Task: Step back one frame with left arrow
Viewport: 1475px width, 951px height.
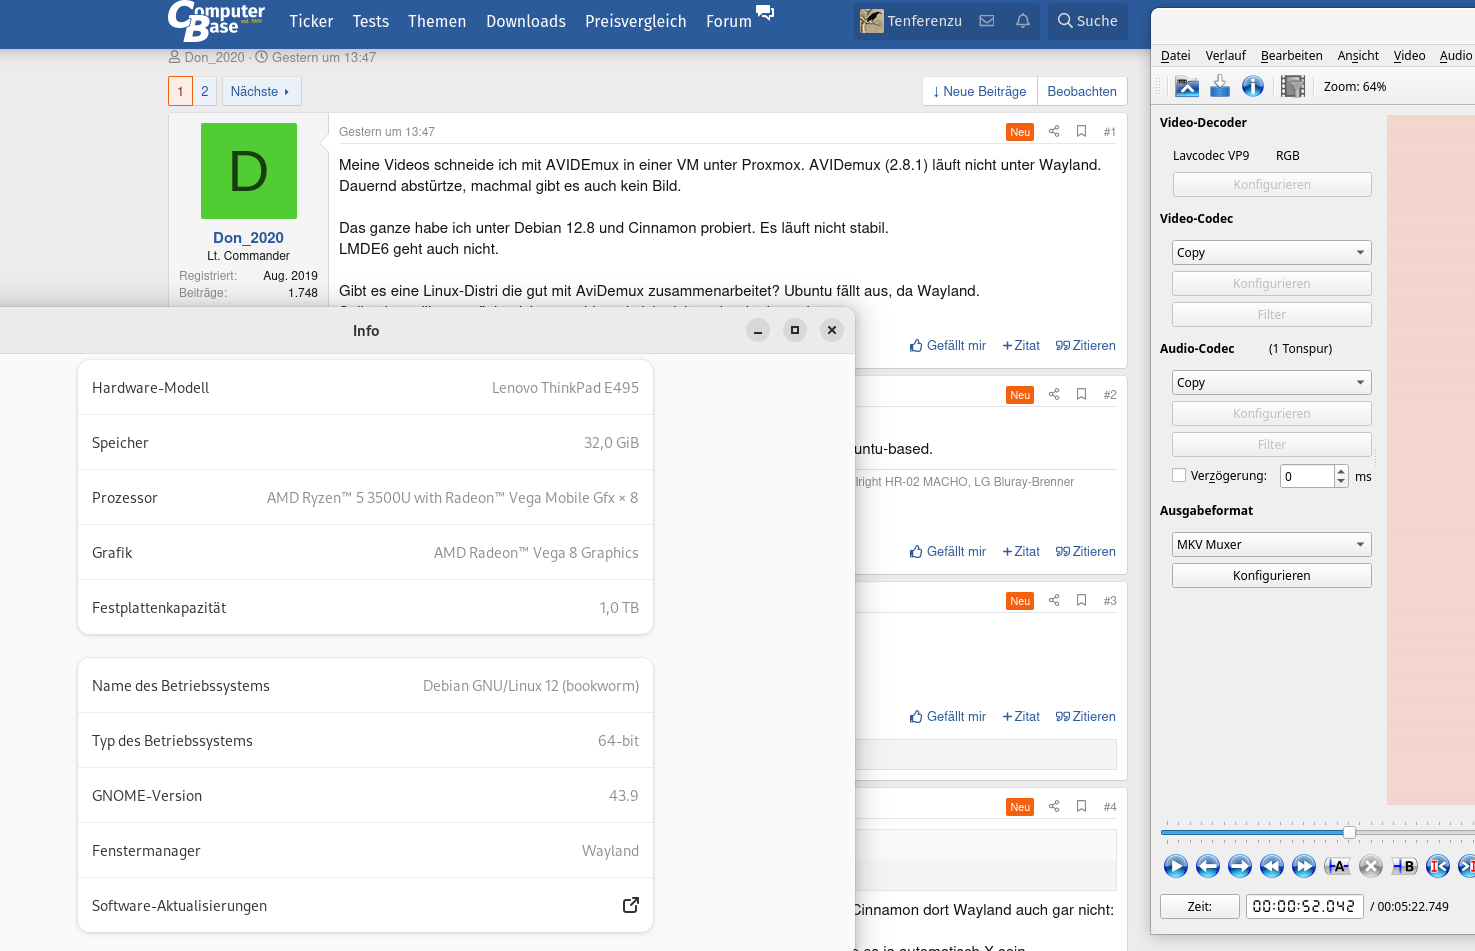Action: pyautogui.click(x=1208, y=866)
